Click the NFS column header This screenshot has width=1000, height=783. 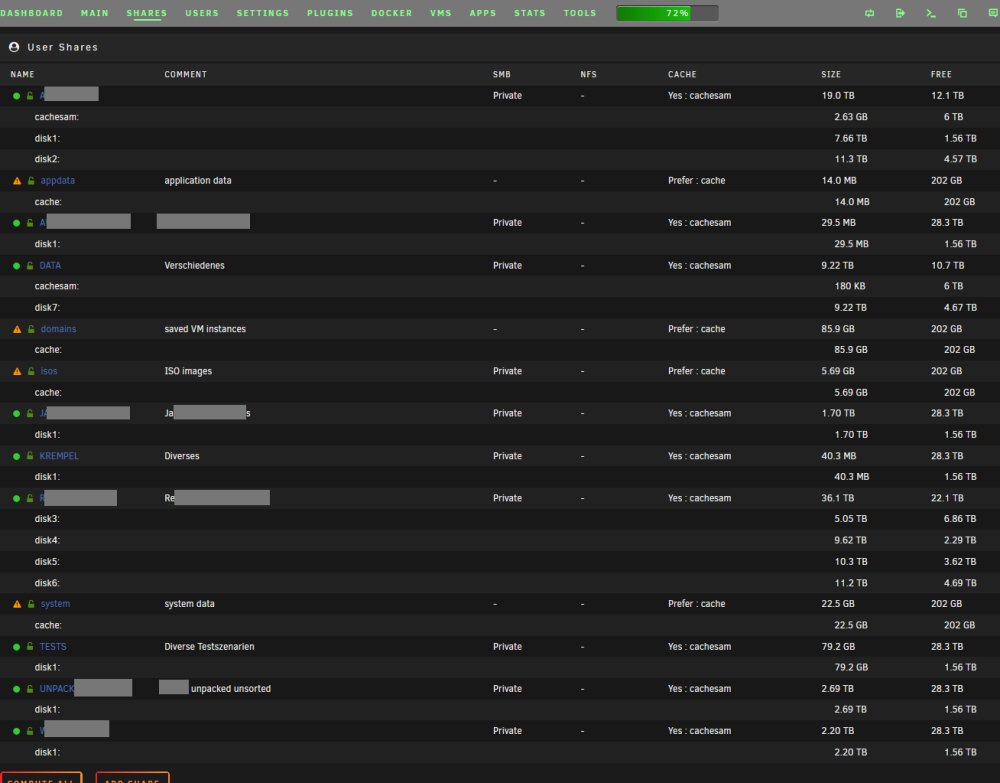(589, 75)
